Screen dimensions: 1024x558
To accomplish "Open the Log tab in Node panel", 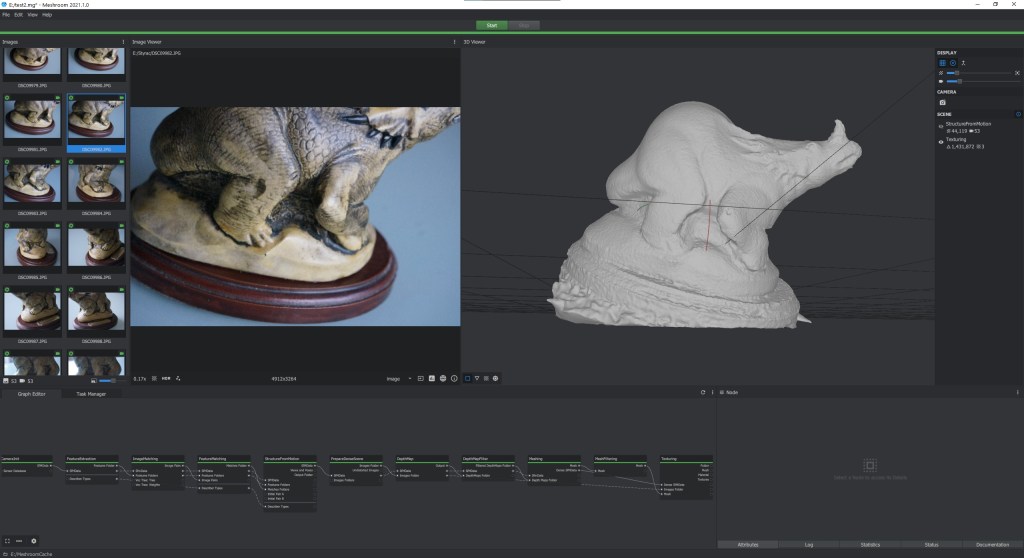I will pyautogui.click(x=808, y=544).
